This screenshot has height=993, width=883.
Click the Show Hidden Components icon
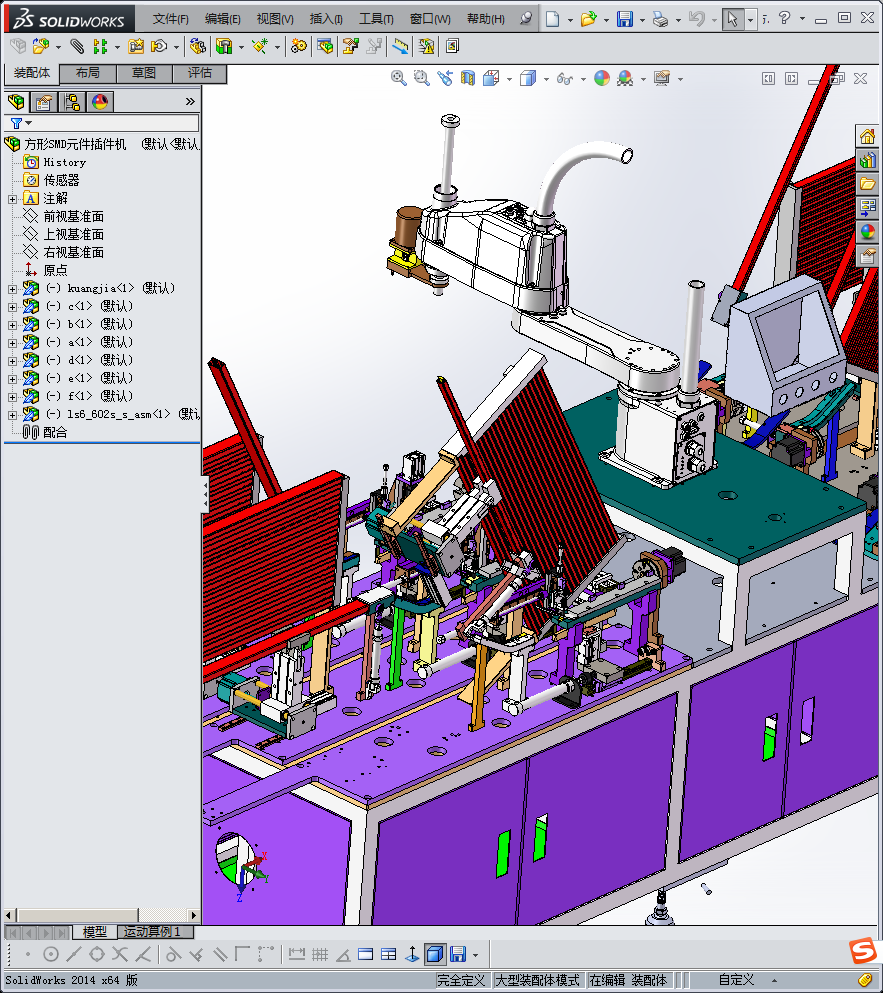(x=198, y=46)
